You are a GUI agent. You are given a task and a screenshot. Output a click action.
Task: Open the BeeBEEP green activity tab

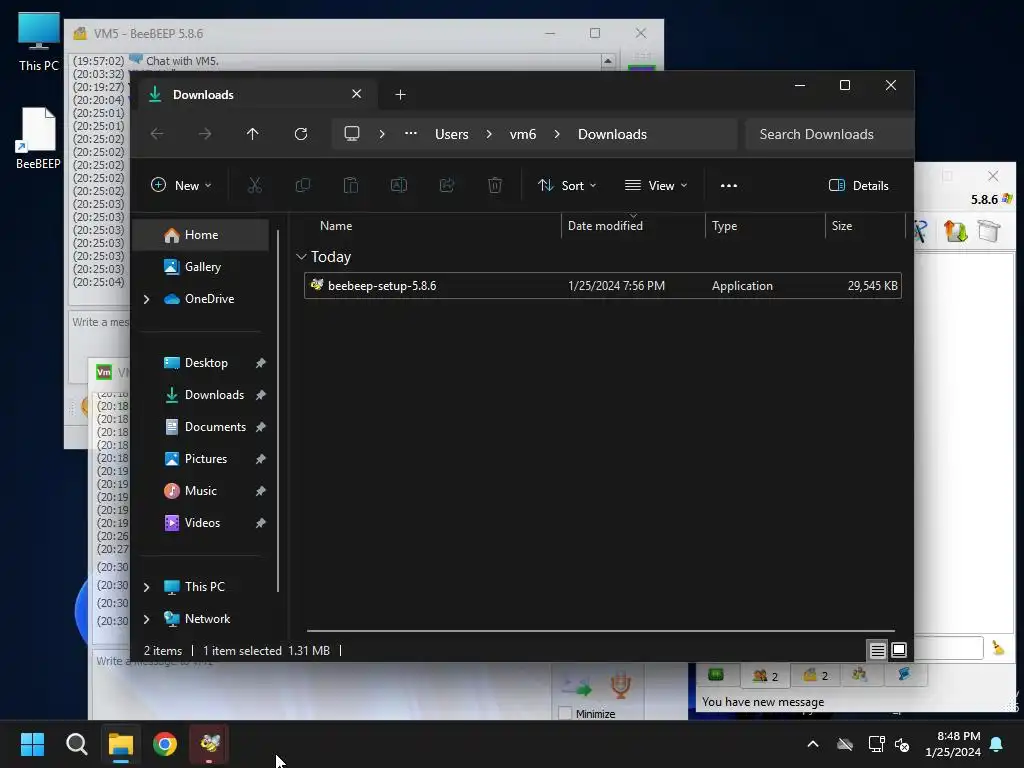(x=716, y=675)
